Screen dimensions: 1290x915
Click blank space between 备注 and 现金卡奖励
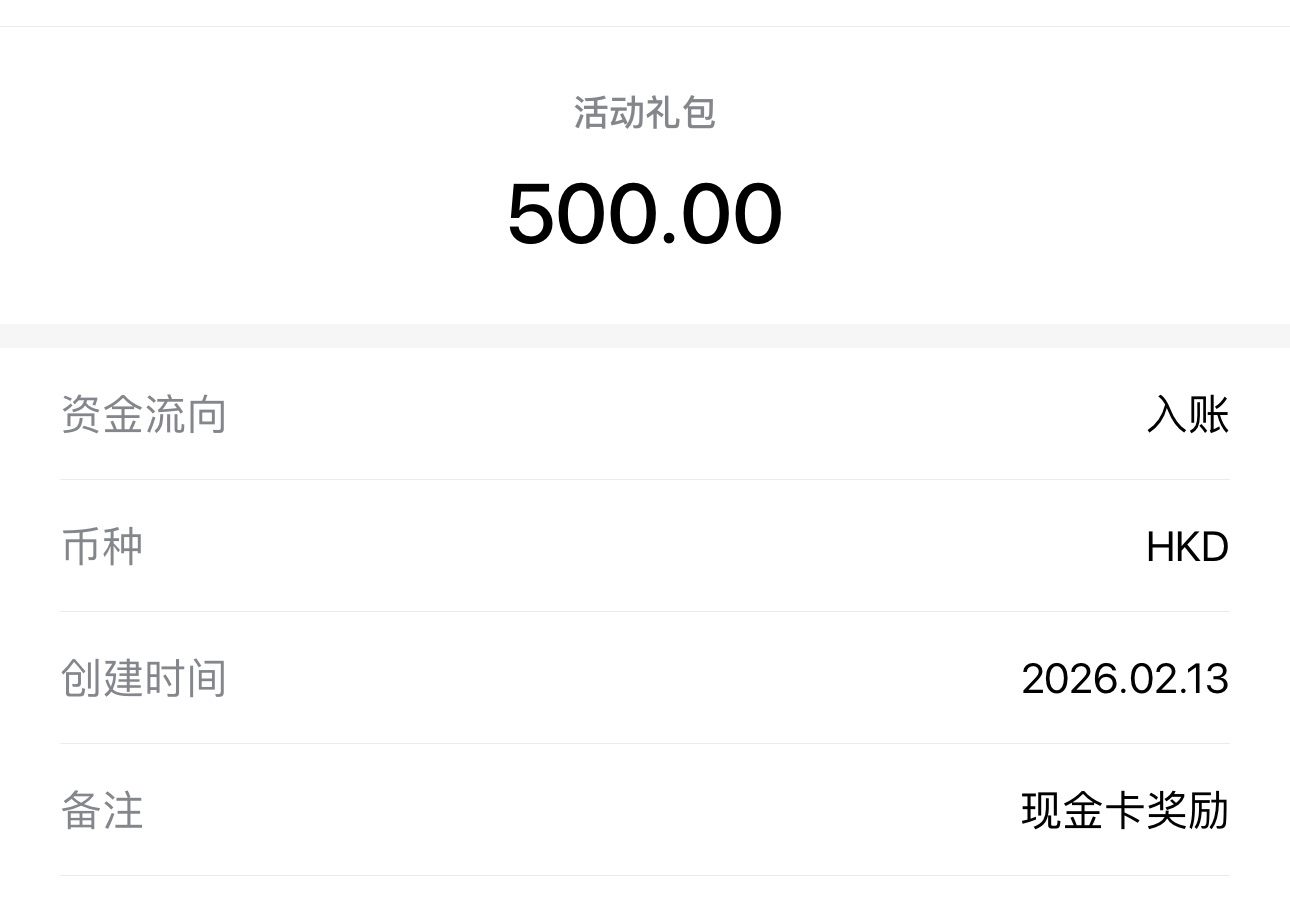click(580, 811)
